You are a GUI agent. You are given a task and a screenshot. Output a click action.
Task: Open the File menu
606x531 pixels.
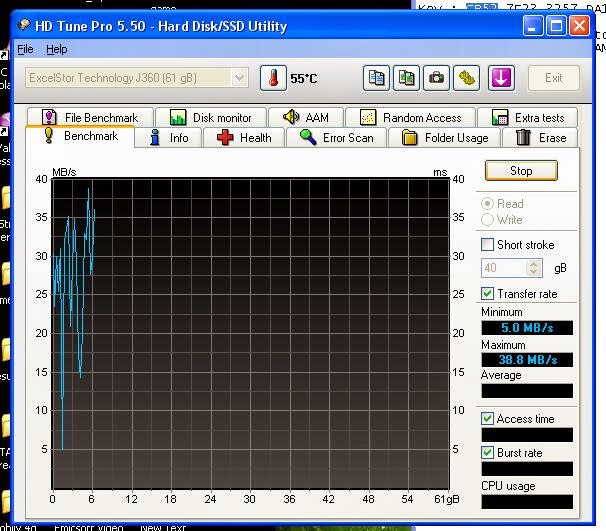point(25,49)
